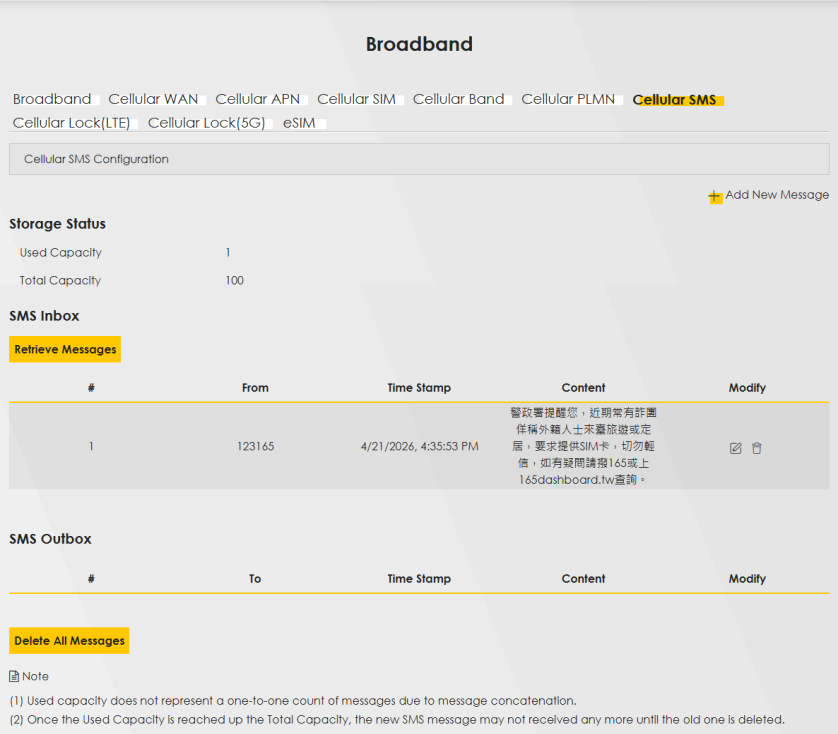Screen dimensions: 838x734
Task: Click the SMS Outbox heading
Action: click(50, 539)
